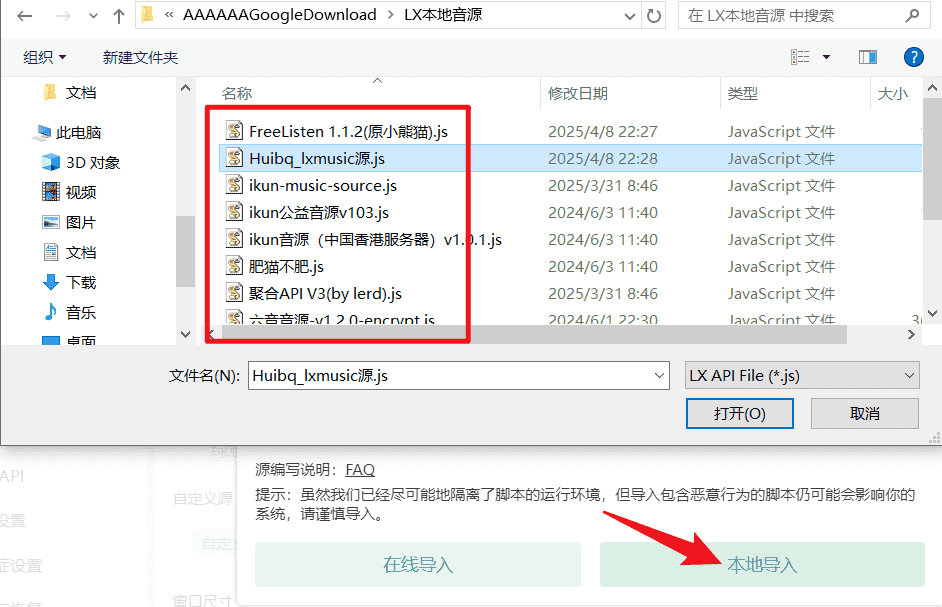
Task: Open the view options dropdown arrow
Action: (827, 57)
